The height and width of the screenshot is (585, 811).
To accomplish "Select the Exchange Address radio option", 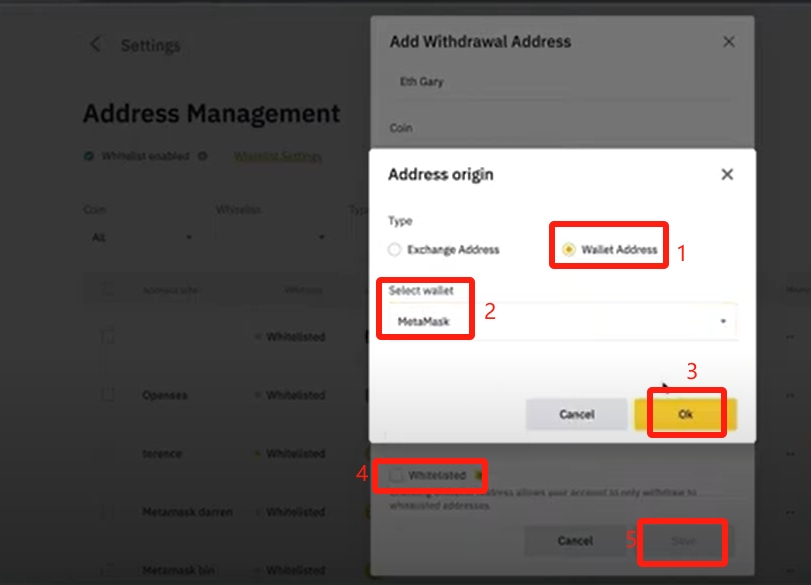I will [394, 250].
